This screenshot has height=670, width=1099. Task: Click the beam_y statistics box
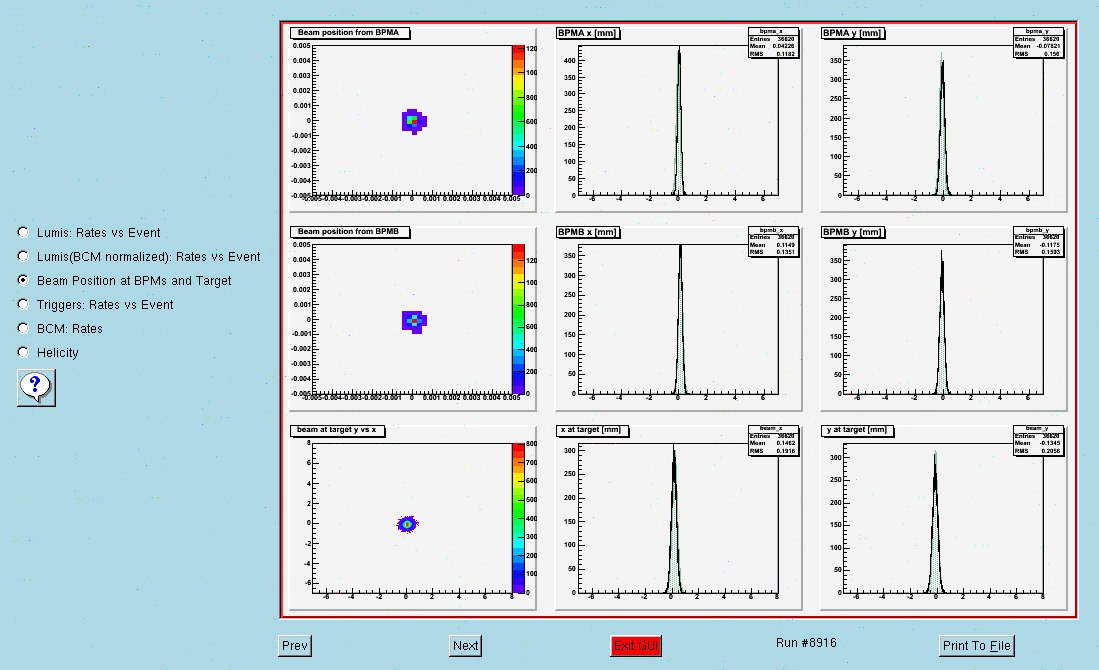click(x=1039, y=440)
